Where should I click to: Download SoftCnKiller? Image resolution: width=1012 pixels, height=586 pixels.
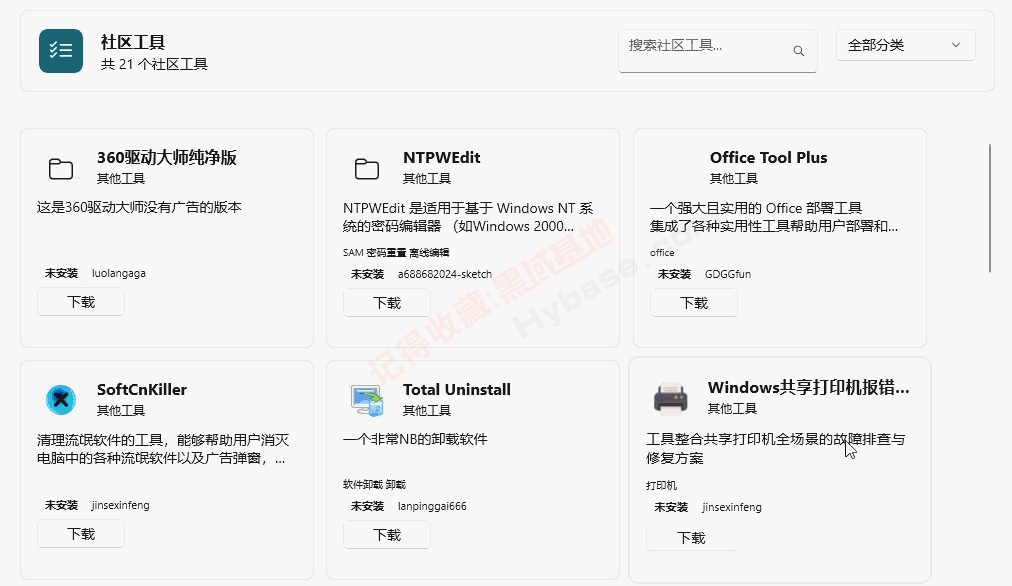pyautogui.click(x=81, y=534)
